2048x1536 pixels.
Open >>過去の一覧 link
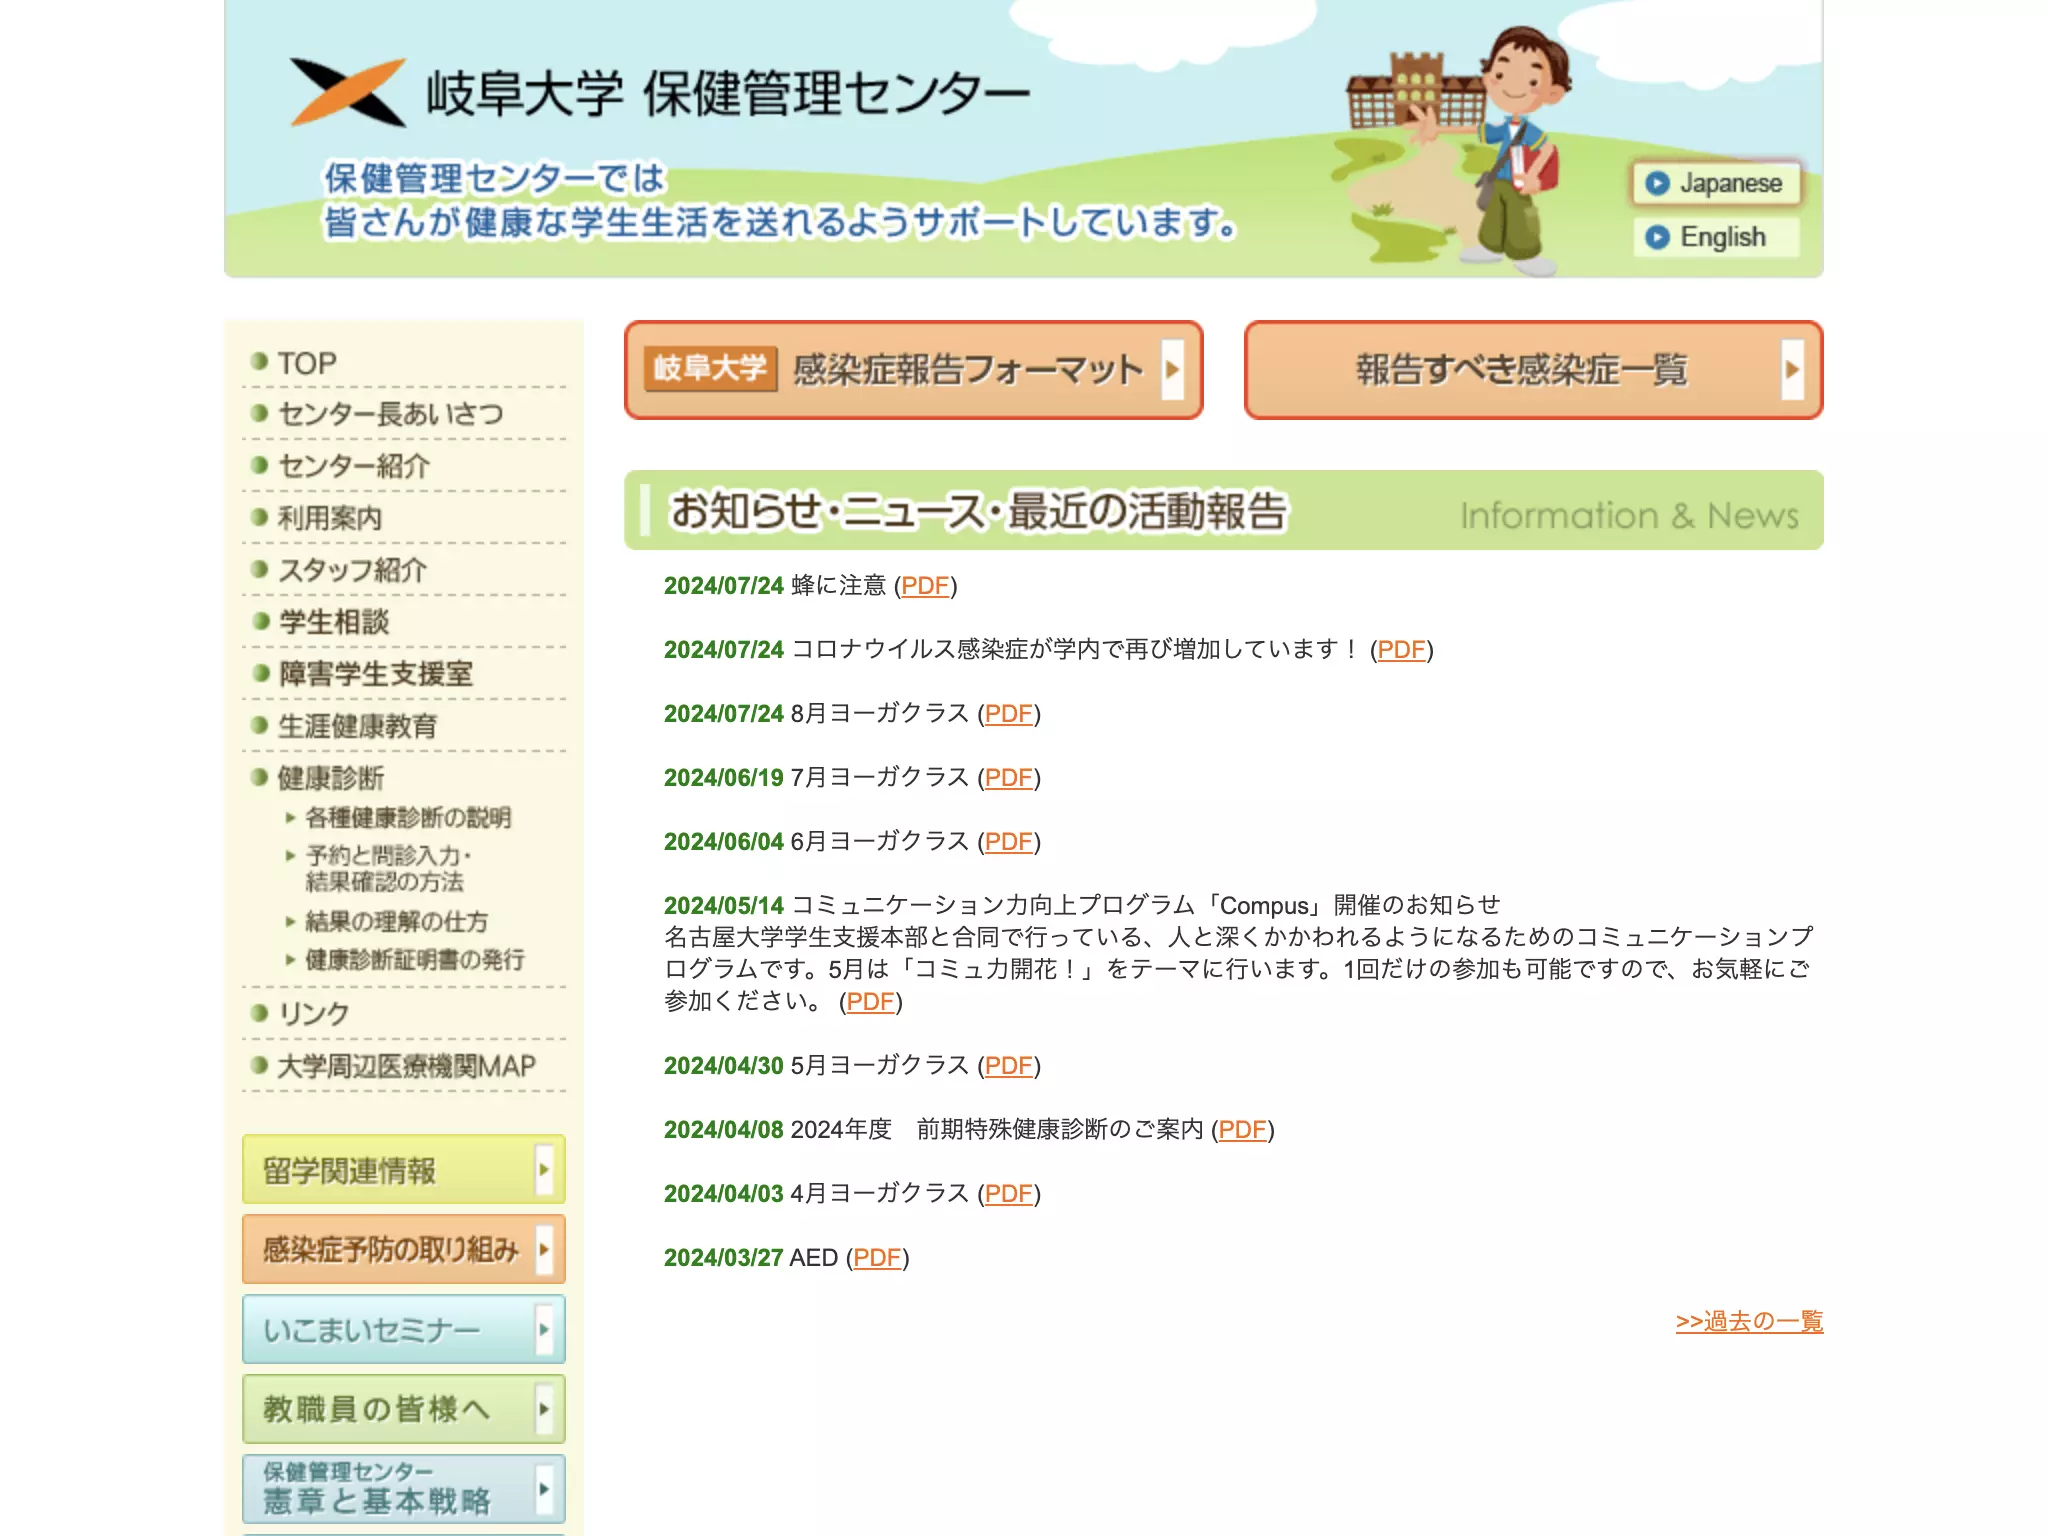[1749, 1322]
